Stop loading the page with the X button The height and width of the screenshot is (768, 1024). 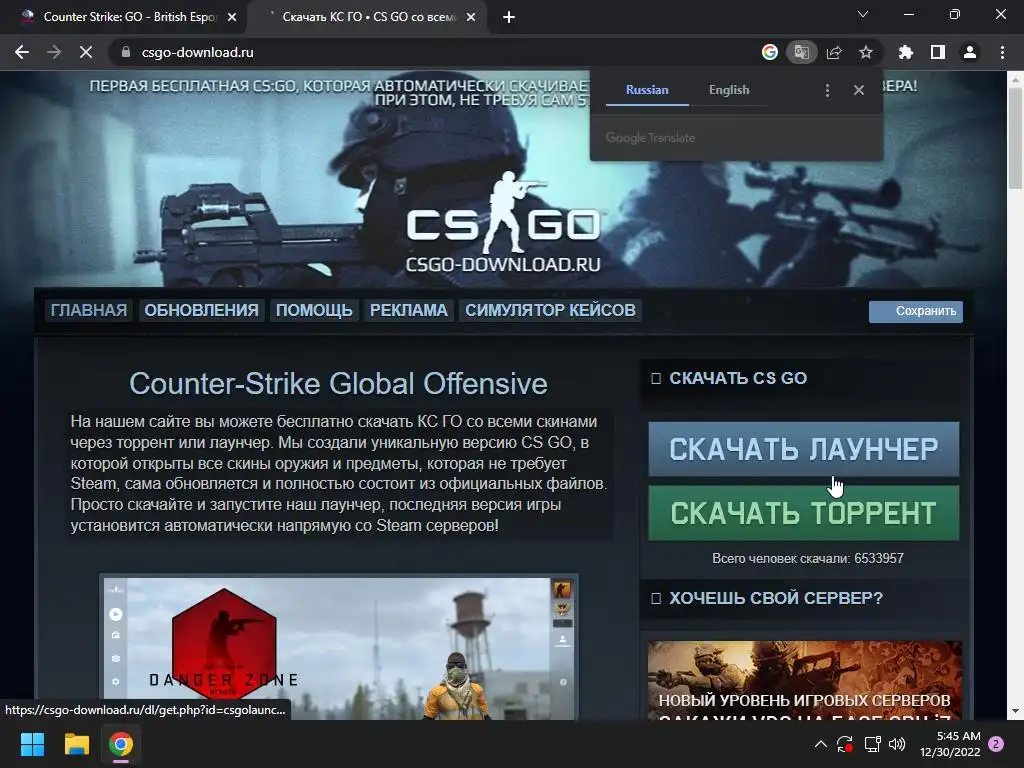click(86, 52)
